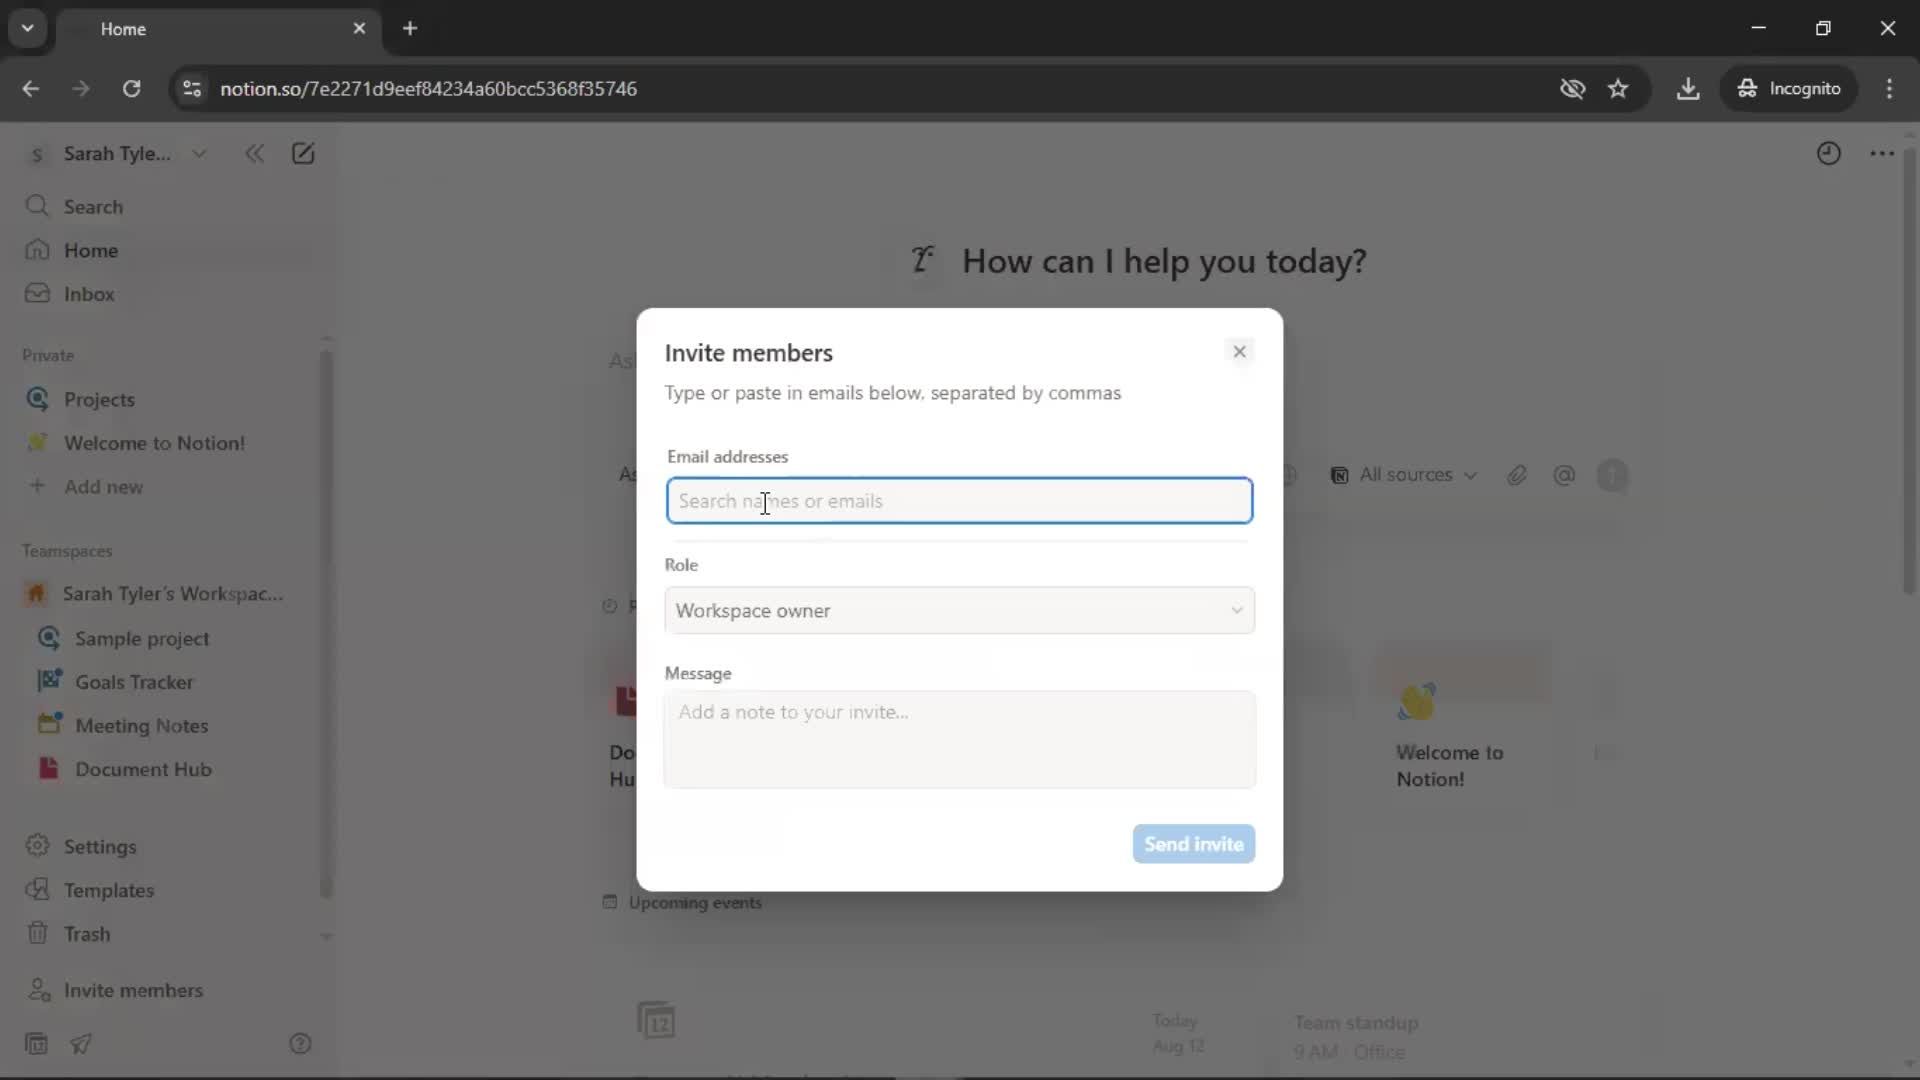
Task: Click the @ mention icon
Action: click(1564, 475)
